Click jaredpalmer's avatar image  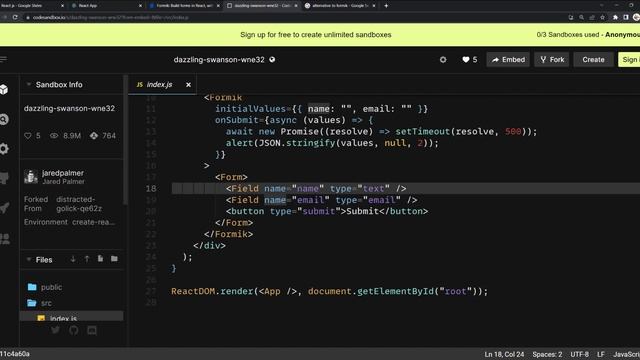(31, 177)
